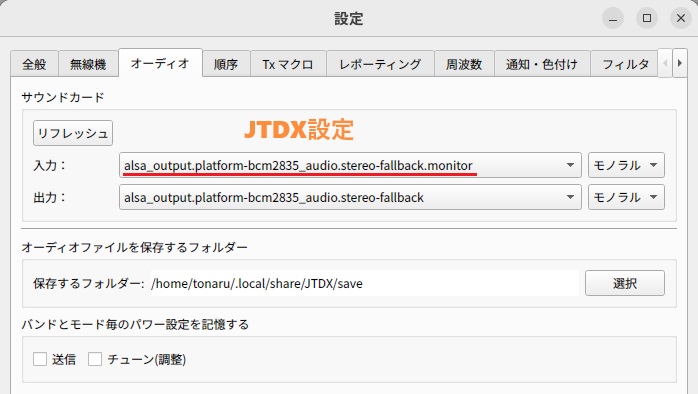Go to the 順序 tab
The height and width of the screenshot is (394, 698).
(226, 64)
